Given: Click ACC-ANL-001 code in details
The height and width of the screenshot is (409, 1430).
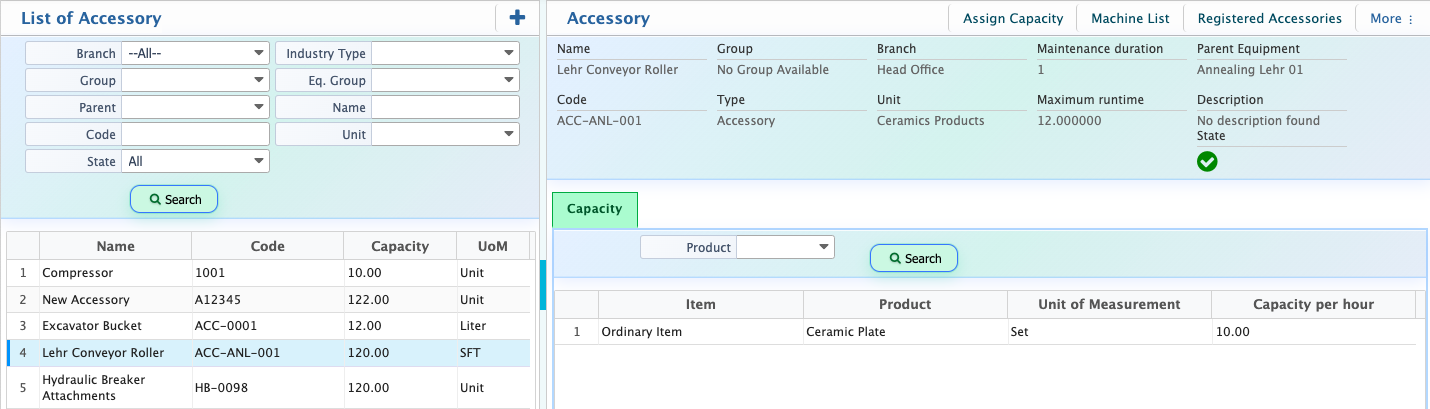Looking at the screenshot, I should point(599,121).
